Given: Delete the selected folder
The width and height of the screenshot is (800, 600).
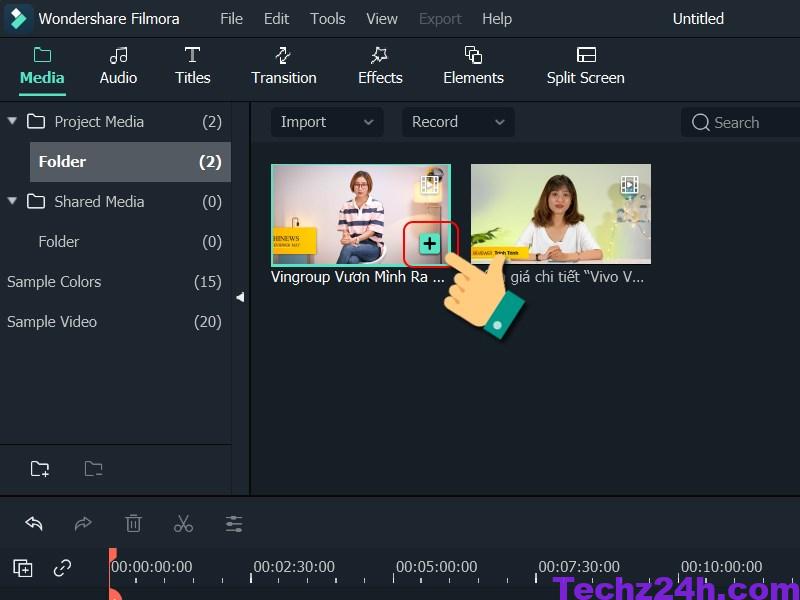Looking at the screenshot, I should point(93,468).
